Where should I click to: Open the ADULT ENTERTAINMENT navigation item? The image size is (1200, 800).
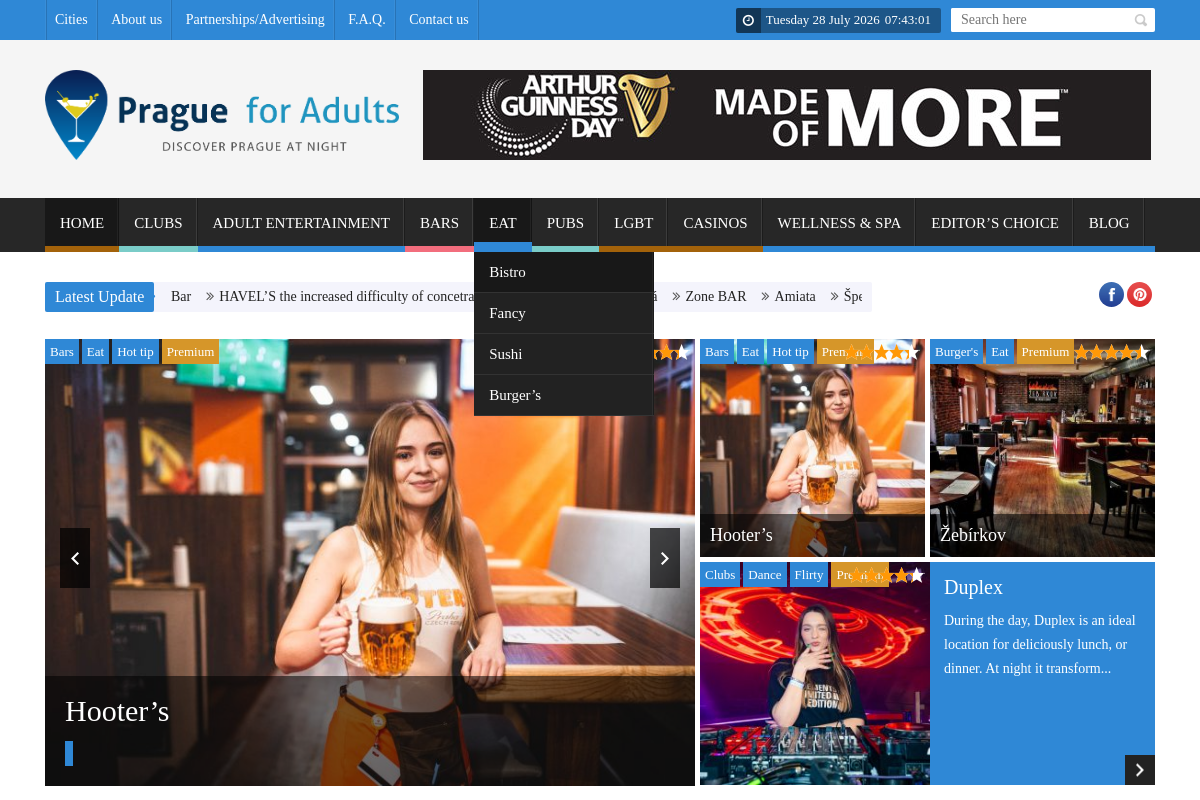[x=301, y=223]
